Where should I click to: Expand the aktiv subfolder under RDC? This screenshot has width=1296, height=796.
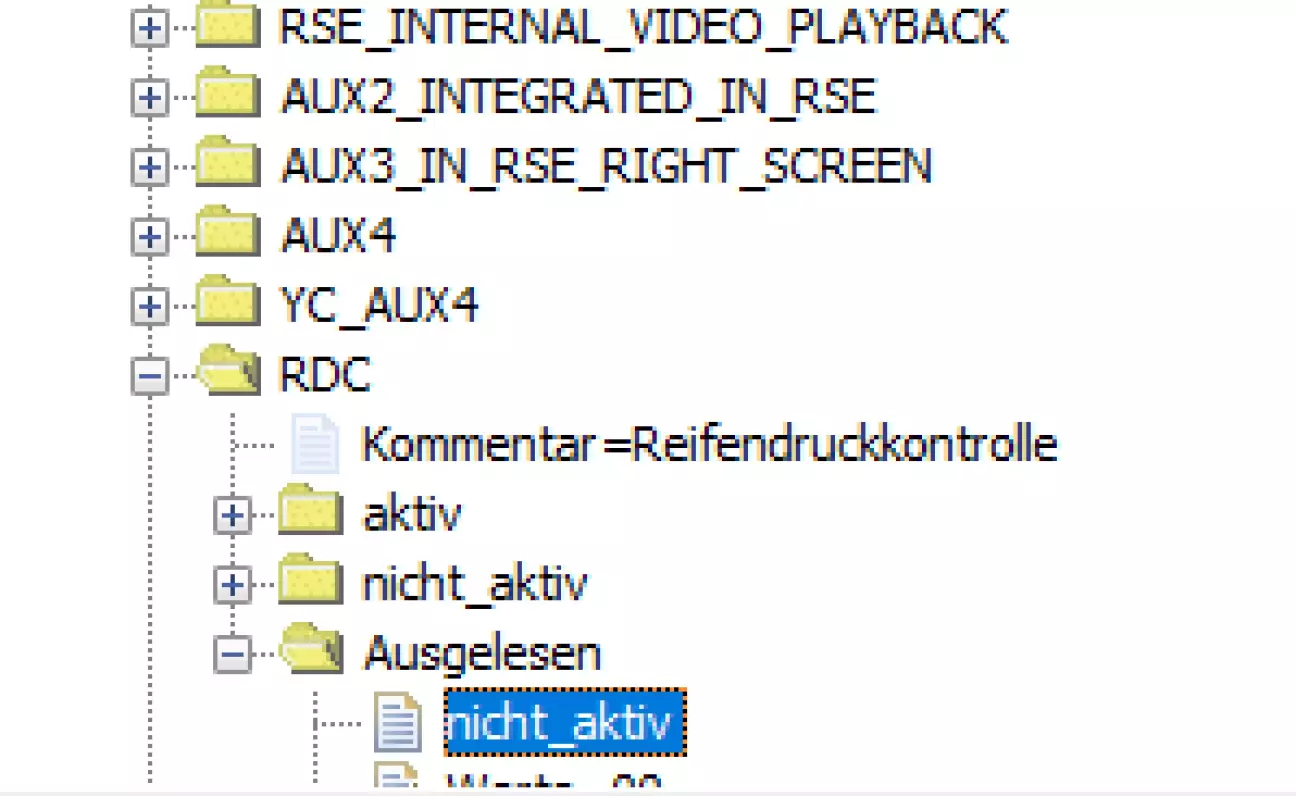(x=232, y=515)
